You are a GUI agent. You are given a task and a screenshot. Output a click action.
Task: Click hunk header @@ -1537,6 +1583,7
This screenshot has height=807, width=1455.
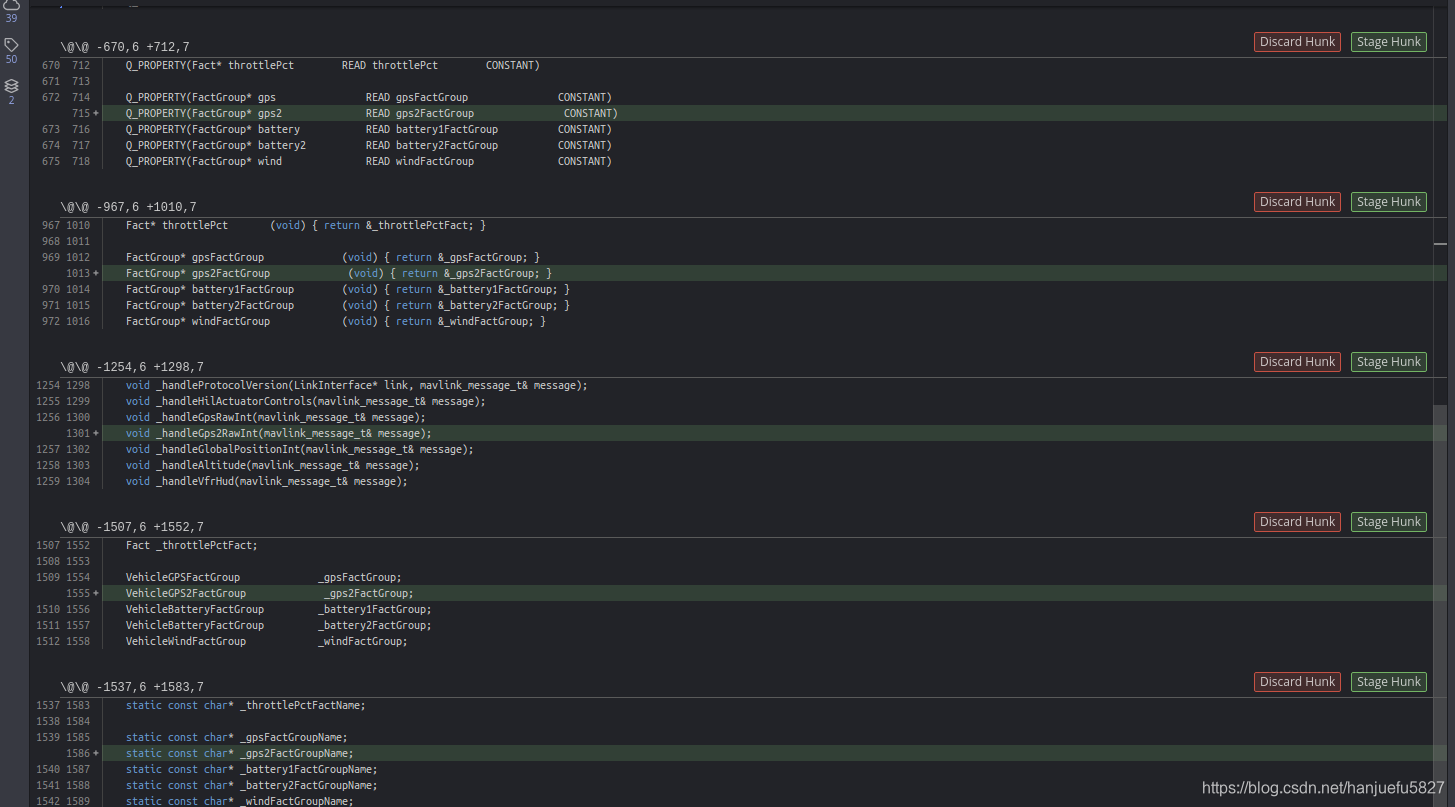(x=131, y=687)
